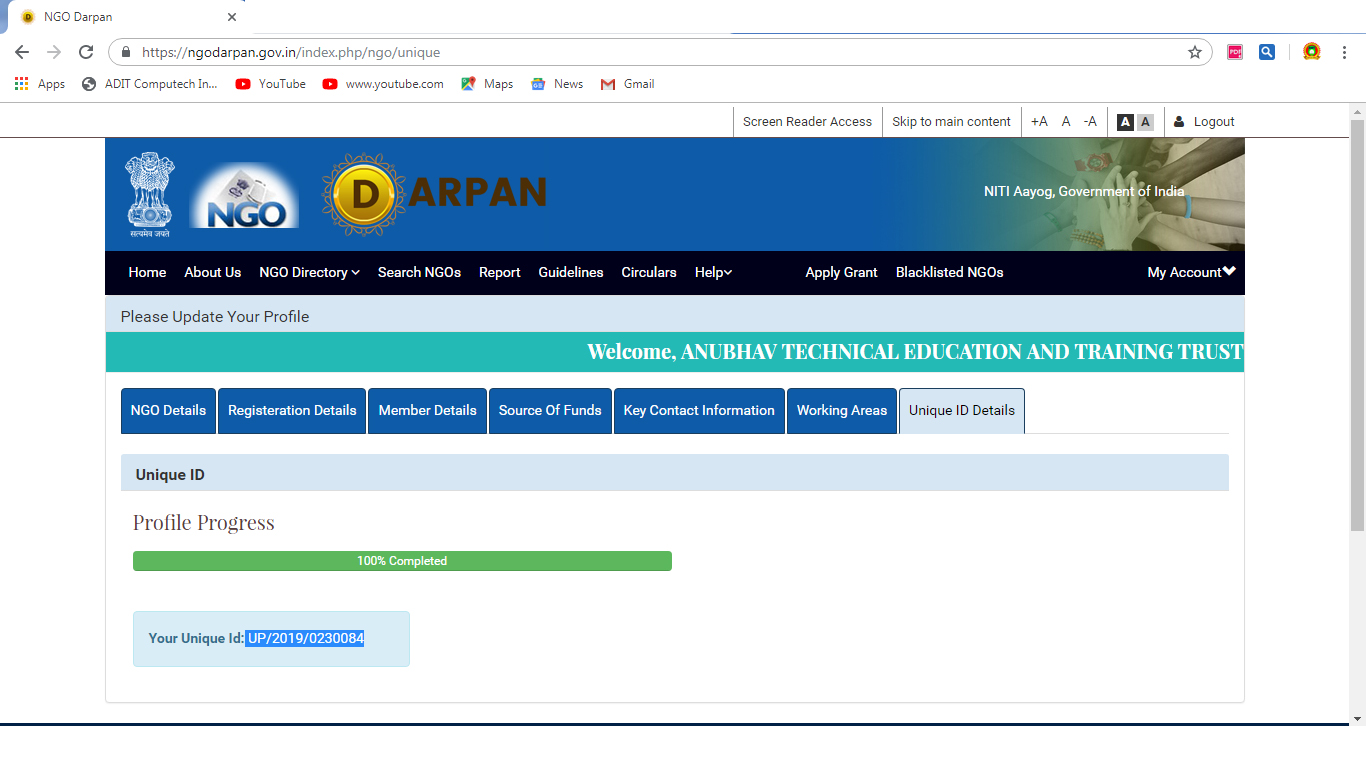
Task: Open Blacklisted NGOs page
Action: [x=950, y=272]
